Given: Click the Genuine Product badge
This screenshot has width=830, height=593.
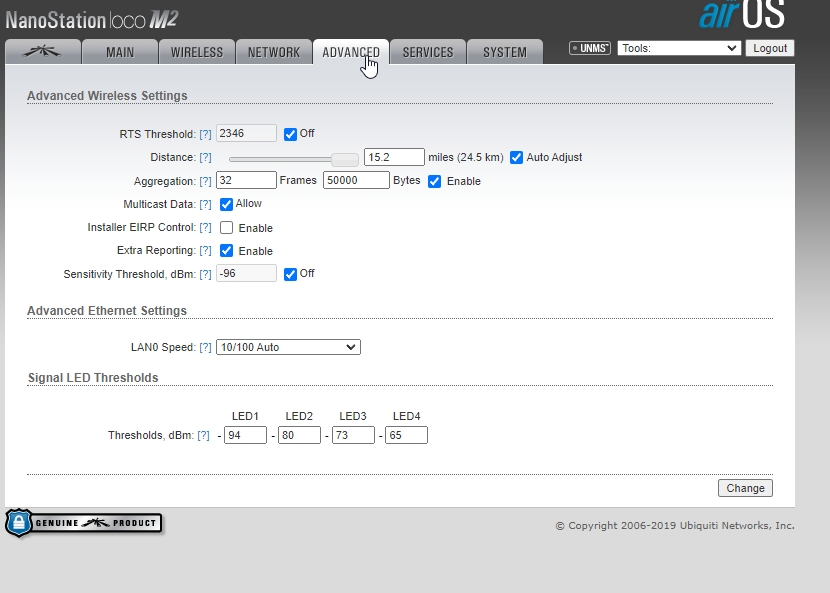Looking at the screenshot, I should [84, 523].
